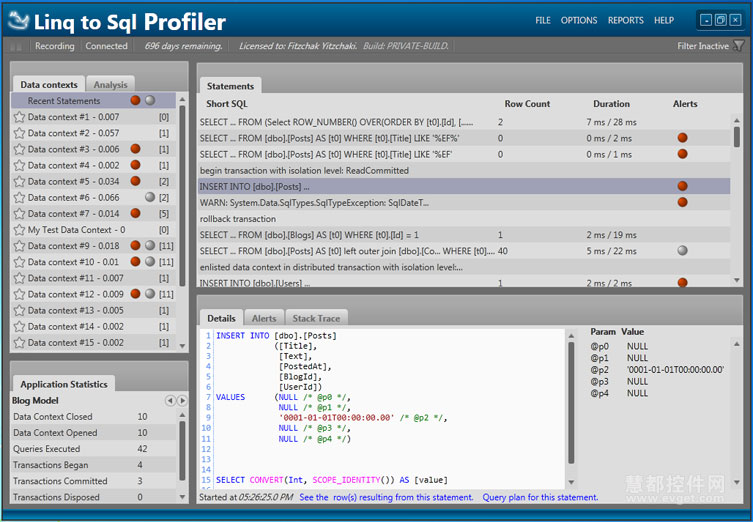753x522 pixels.
Task: Star Data context #10 with its star icon
Action: click(x=19, y=262)
